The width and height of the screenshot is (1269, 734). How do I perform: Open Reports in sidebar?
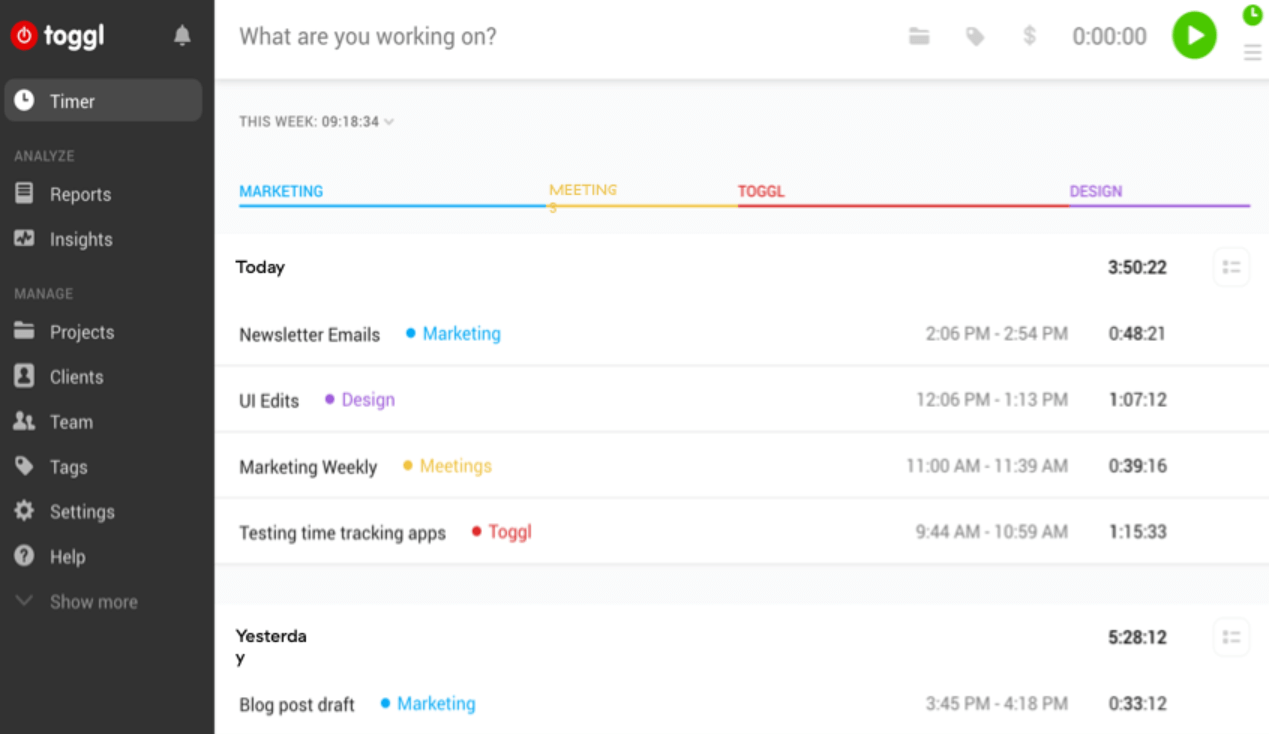(x=80, y=194)
